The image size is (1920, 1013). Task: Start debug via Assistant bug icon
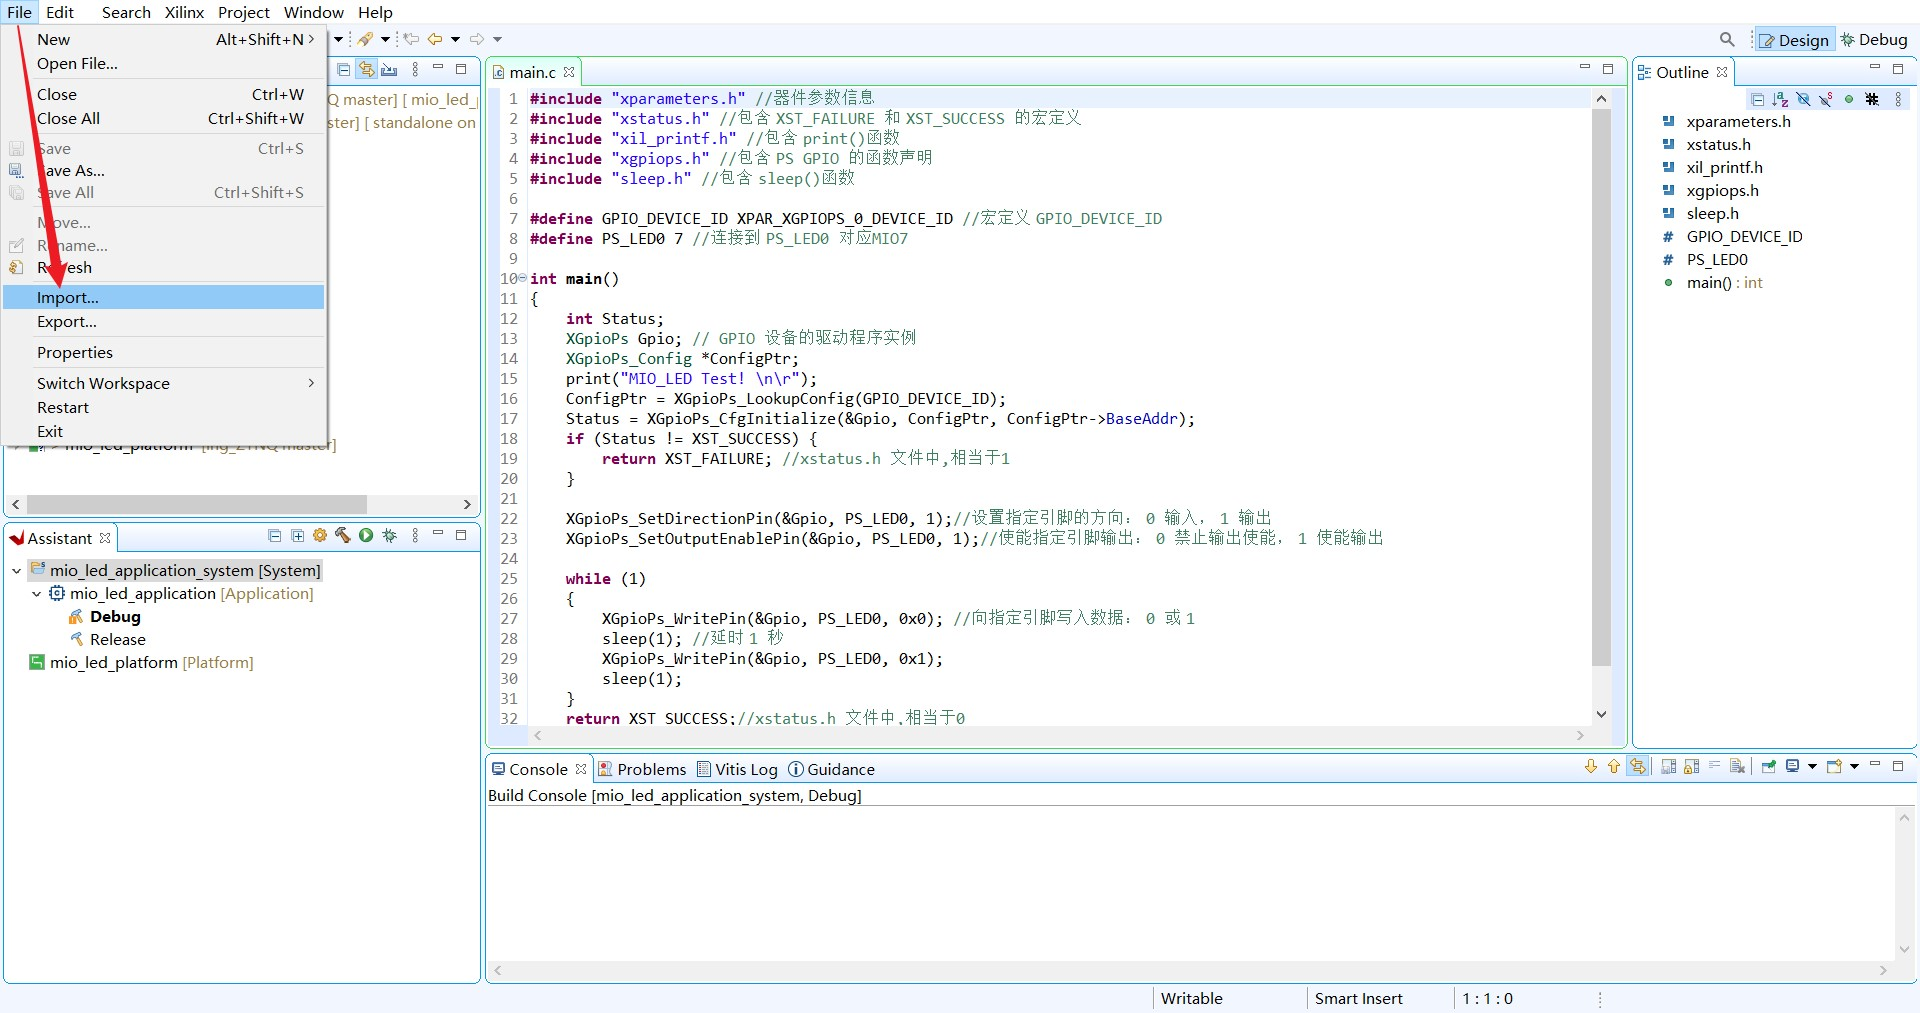(389, 536)
